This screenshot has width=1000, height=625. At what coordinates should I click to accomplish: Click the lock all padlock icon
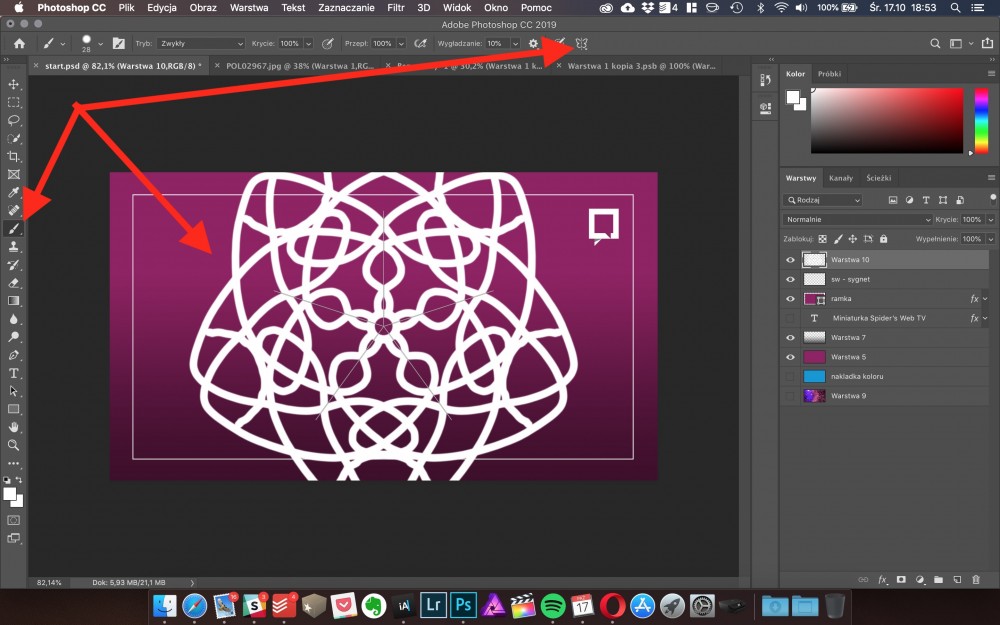[x=883, y=239]
